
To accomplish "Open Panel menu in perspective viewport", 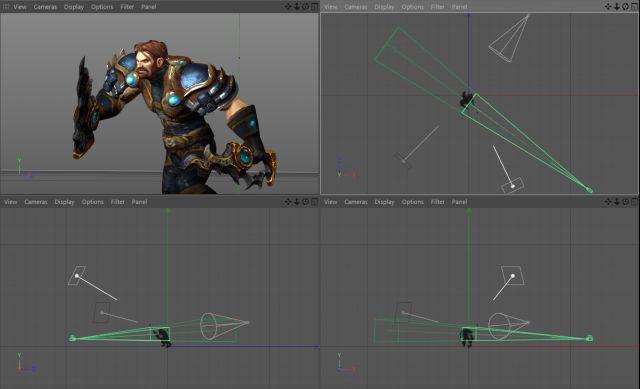I will tap(149, 7).
